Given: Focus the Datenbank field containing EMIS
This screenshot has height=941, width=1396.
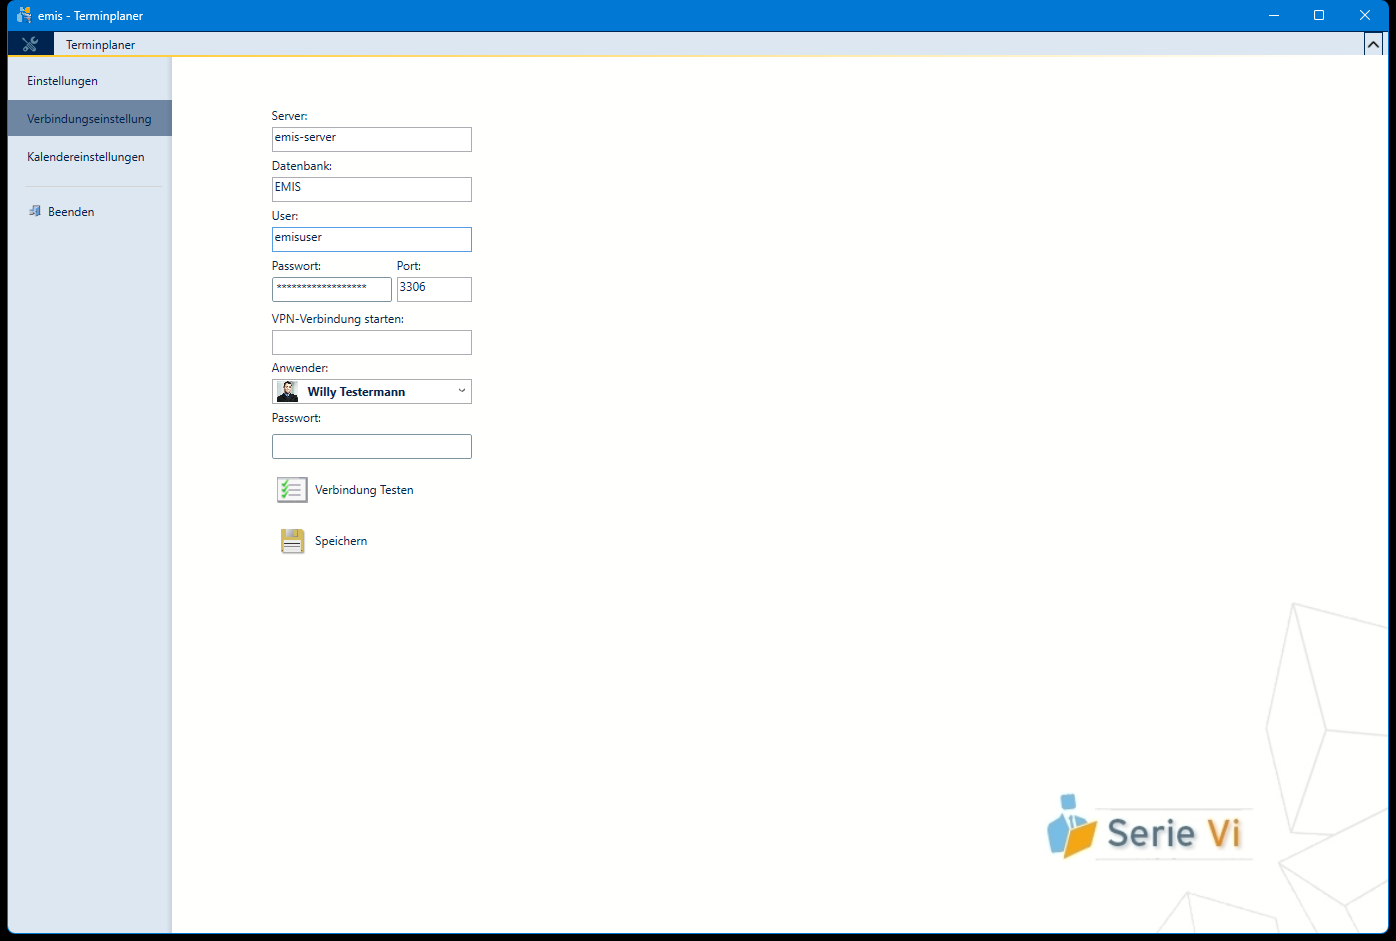Looking at the screenshot, I should [x=372, y=189].
